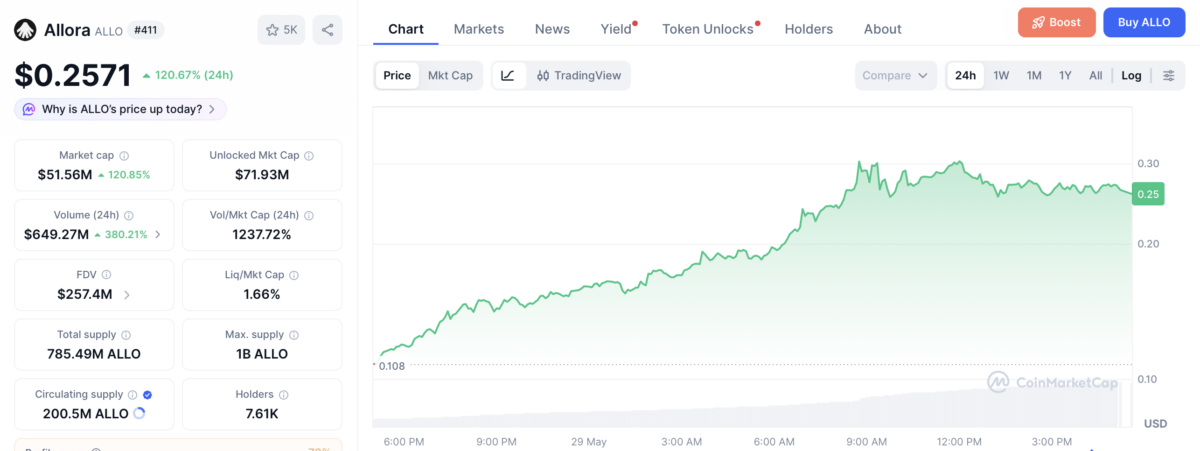Click the rocket Boost button
1200x451 pixels.
coord(1057,22)
